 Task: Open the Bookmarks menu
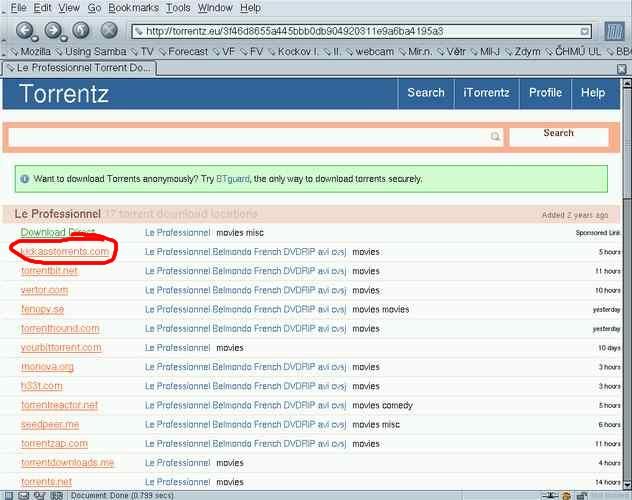click(x=133, y=8)
